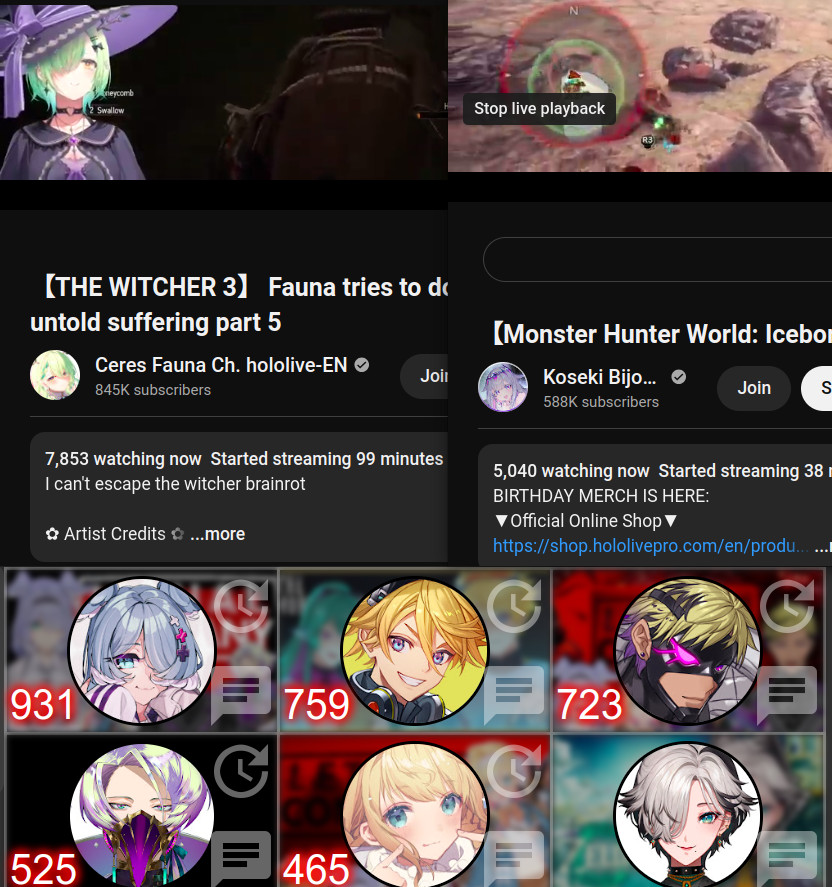
Task: Click Join next to Ceres Fauna channel
Action: click(425, 376)
